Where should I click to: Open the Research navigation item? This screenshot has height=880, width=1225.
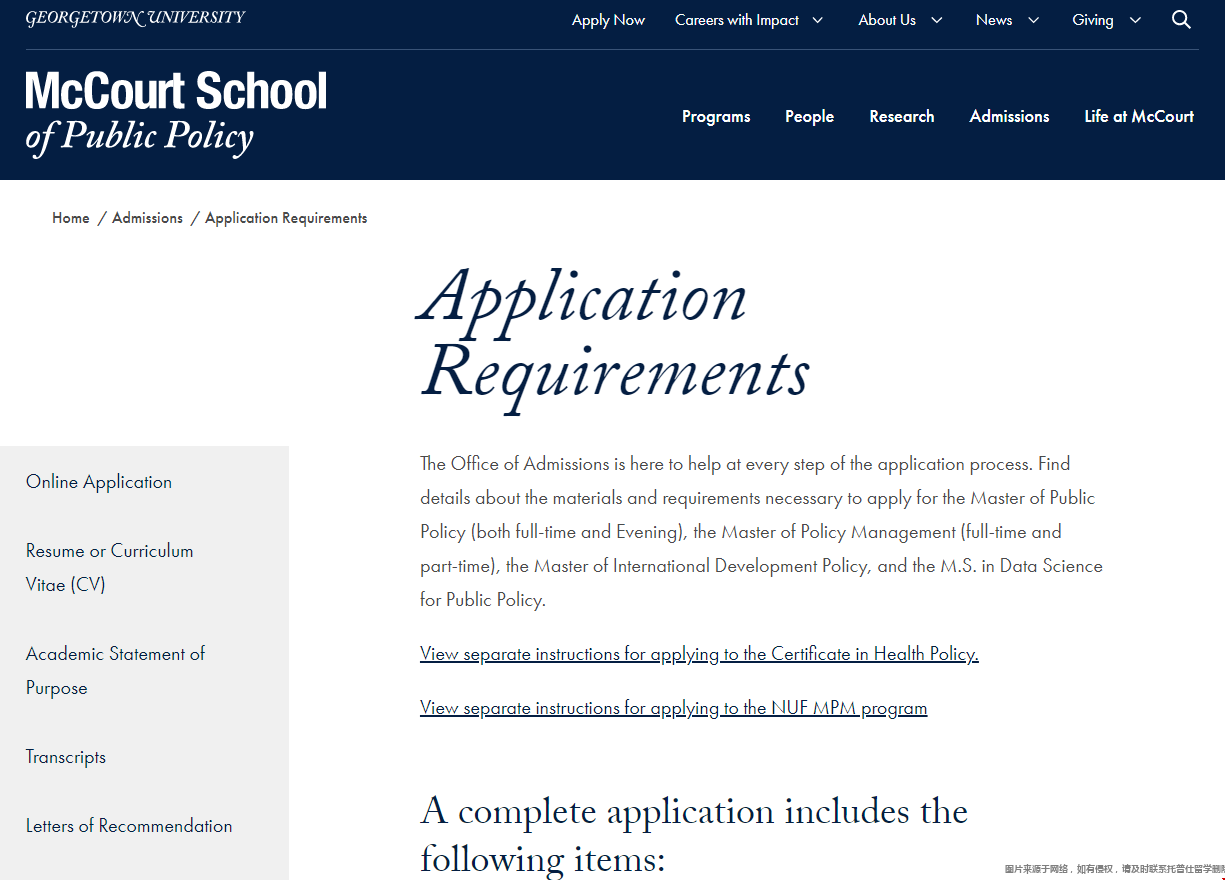(x=902, y=116)
